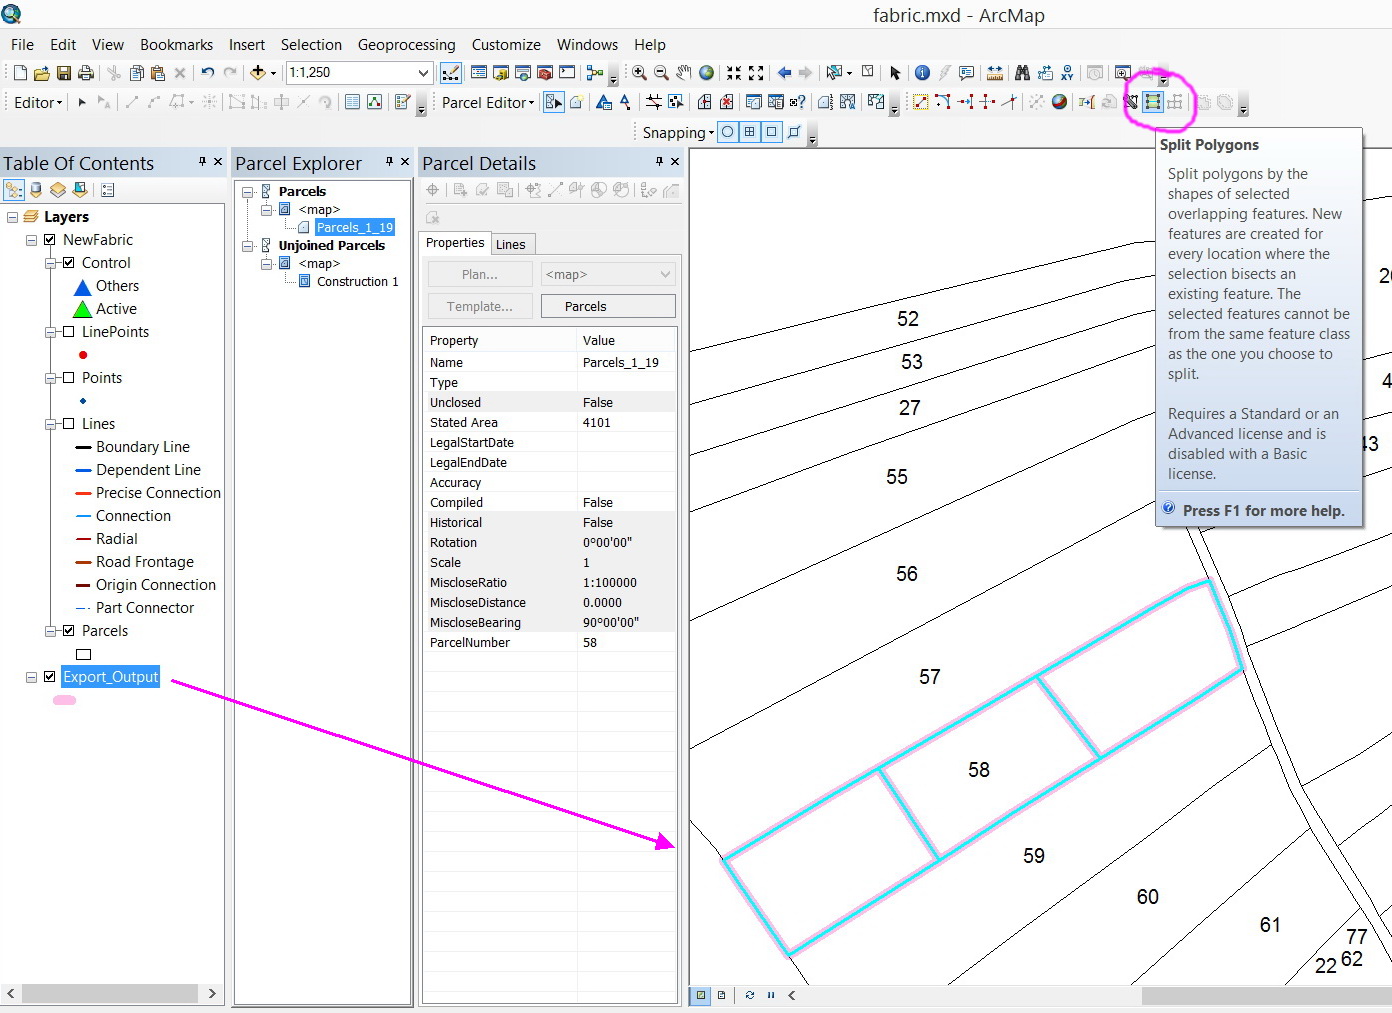Click the Plan... button
Screen dimensions: 1392x1013
tap(480, 274)
